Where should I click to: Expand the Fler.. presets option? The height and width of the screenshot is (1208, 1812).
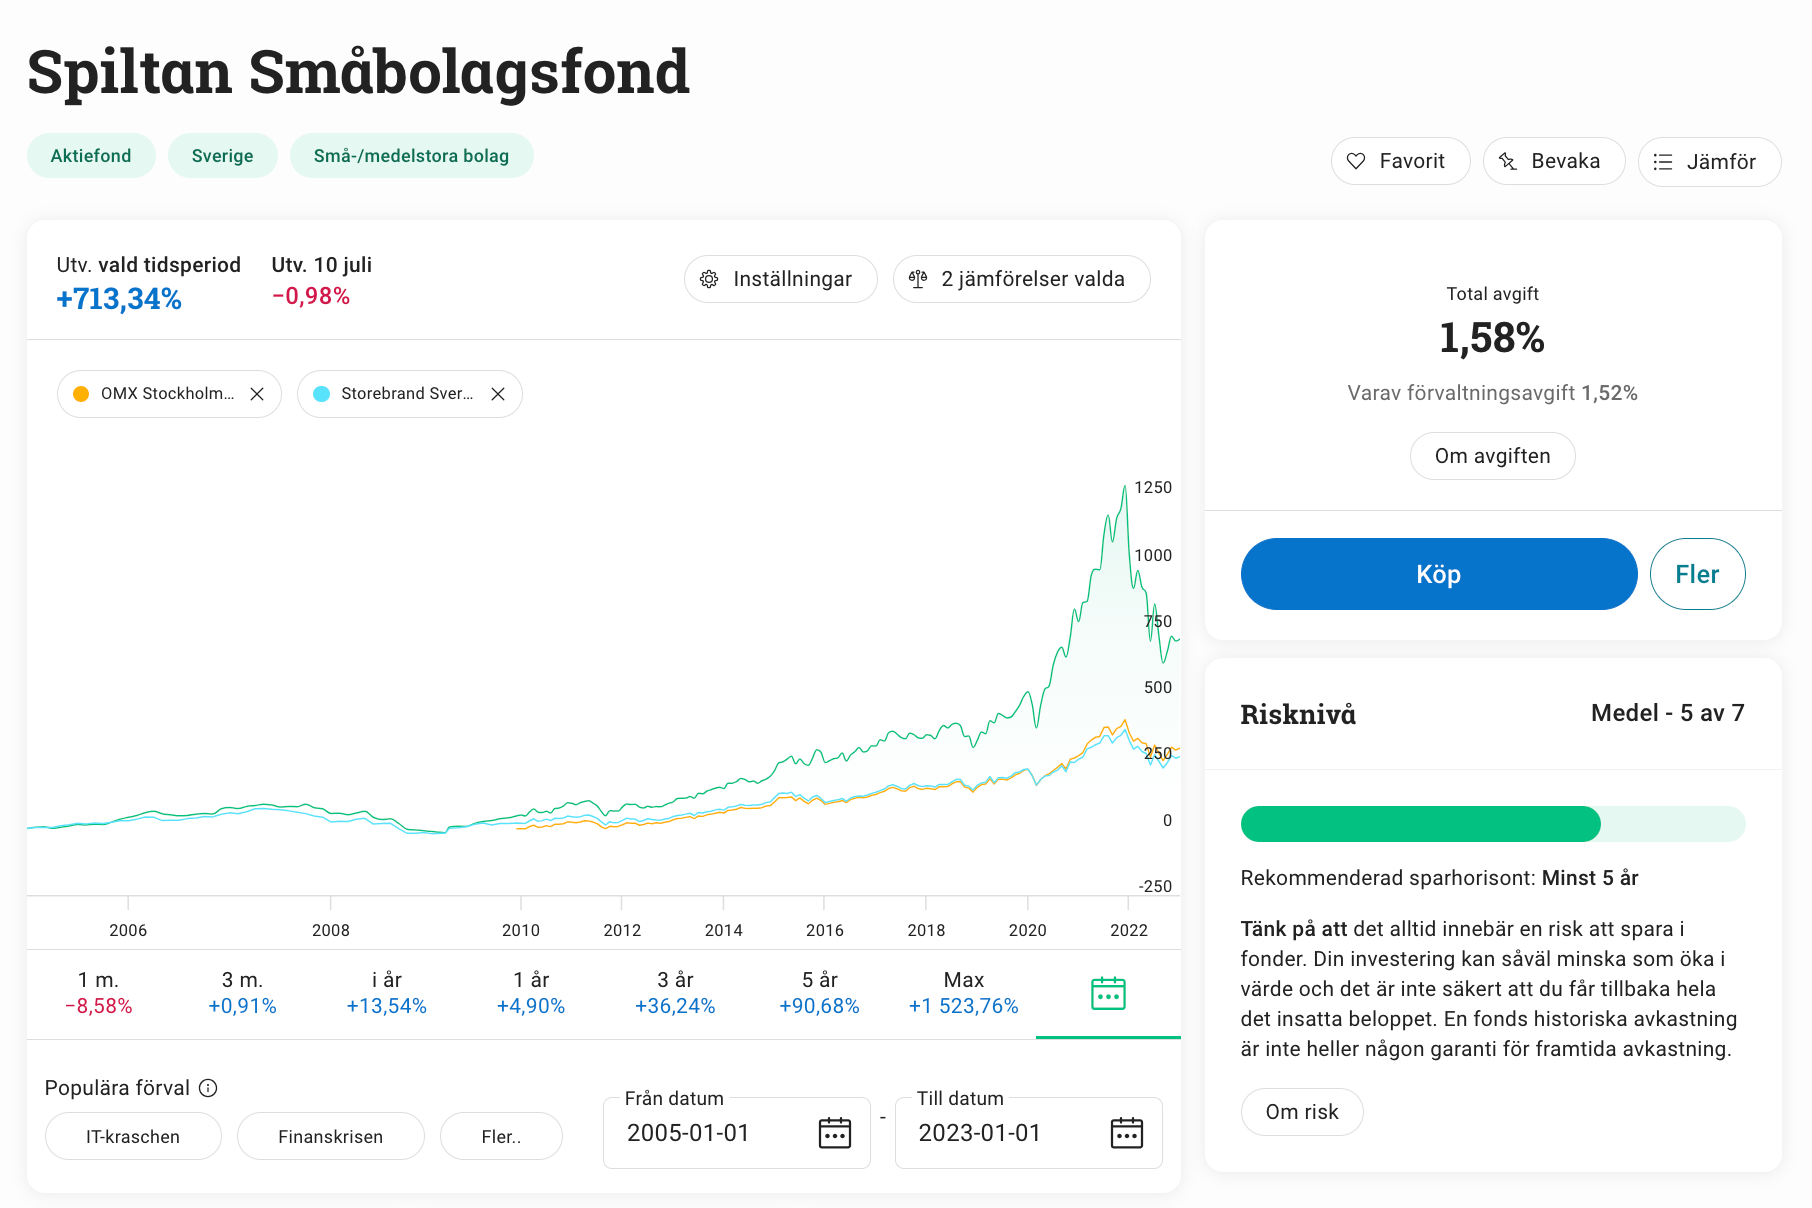pos(501,1137)
